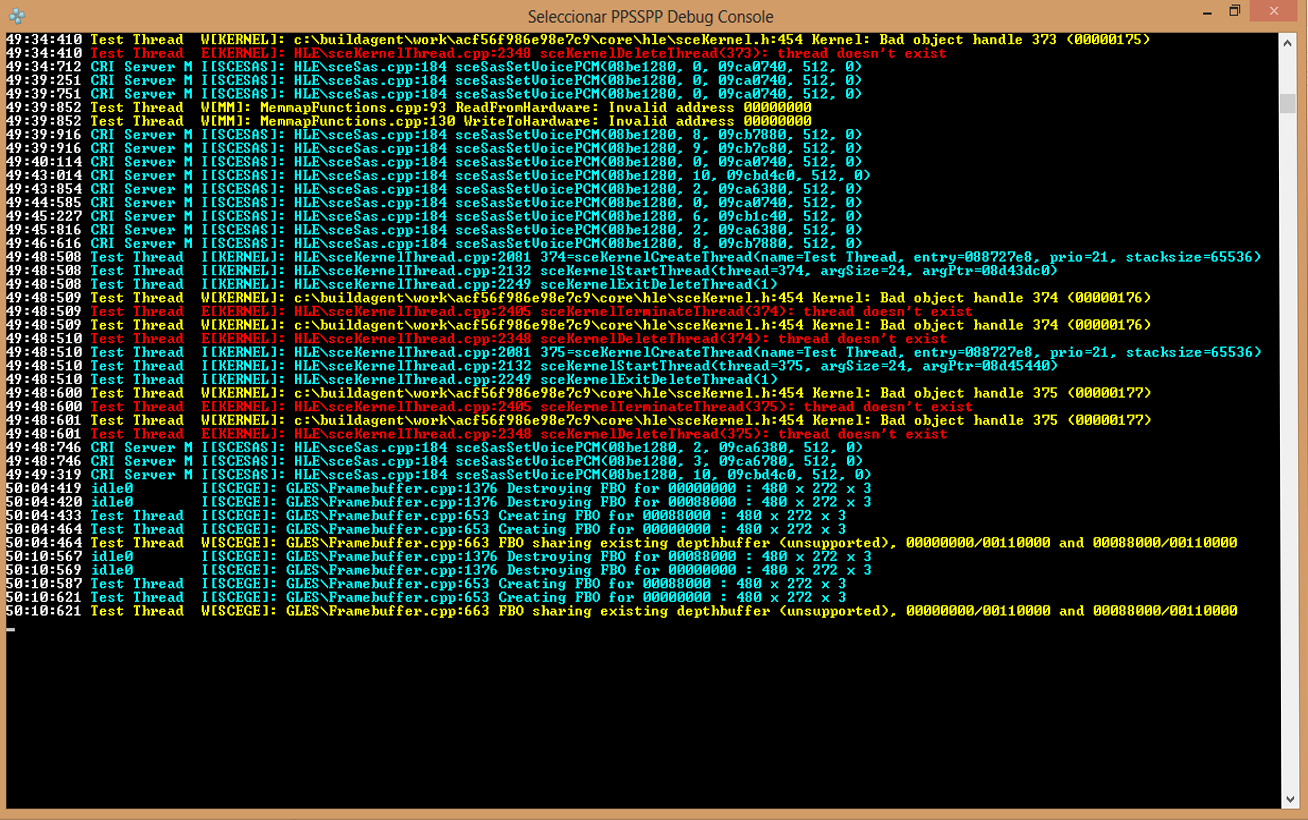Viewport: 1308px width, 820px height.
Task: Restore down the PPSSPP Debug Console window
Action: click(1234, 11)
